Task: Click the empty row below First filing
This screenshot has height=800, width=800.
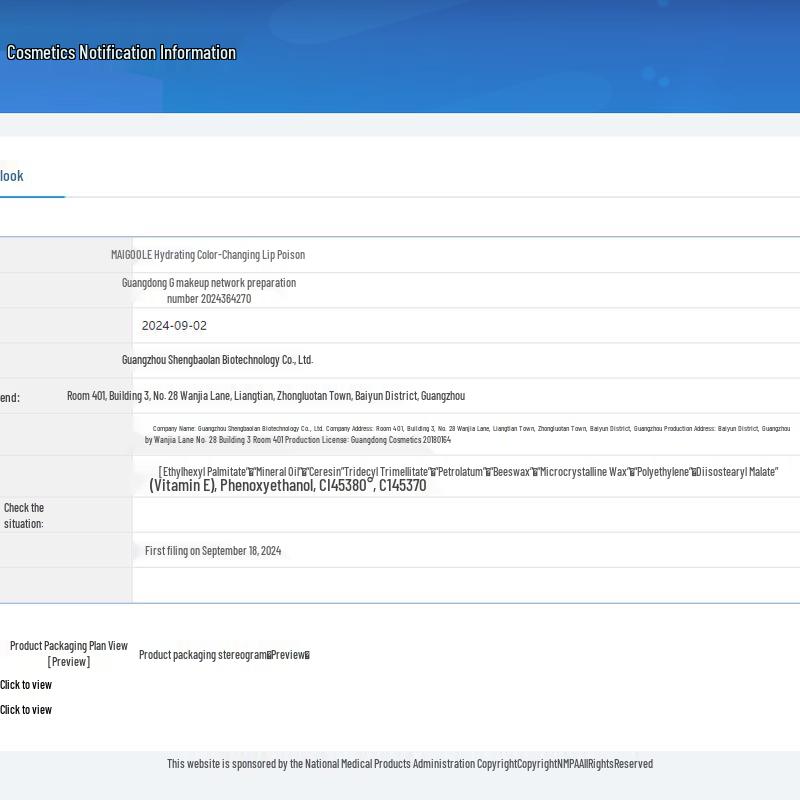Action: pyautogui.click(x=465, y=585)
